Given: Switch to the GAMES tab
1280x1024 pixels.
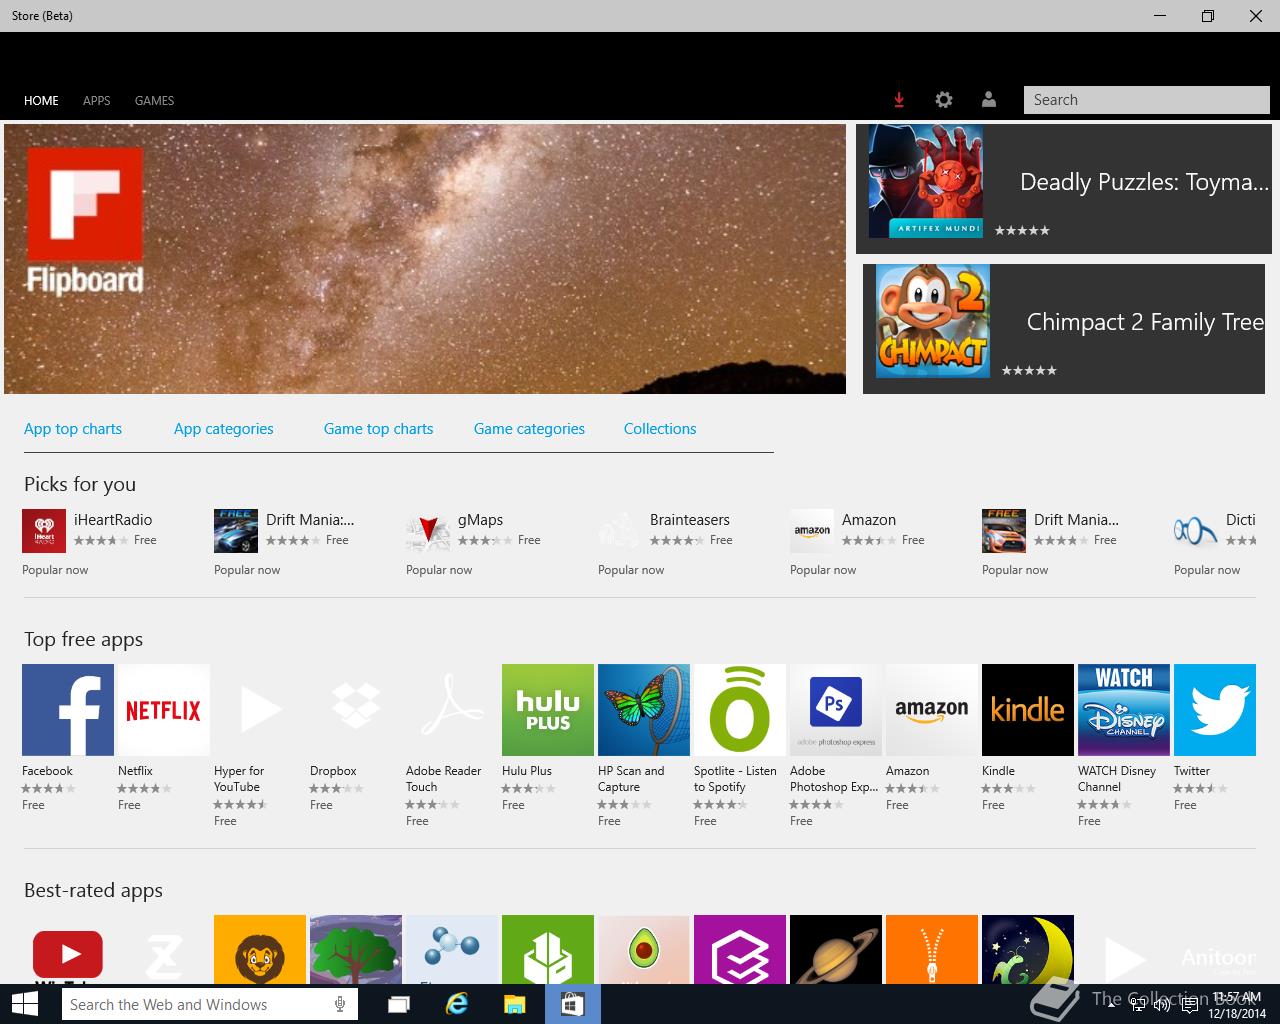Looking at the screenshot, I should [155, 101].
